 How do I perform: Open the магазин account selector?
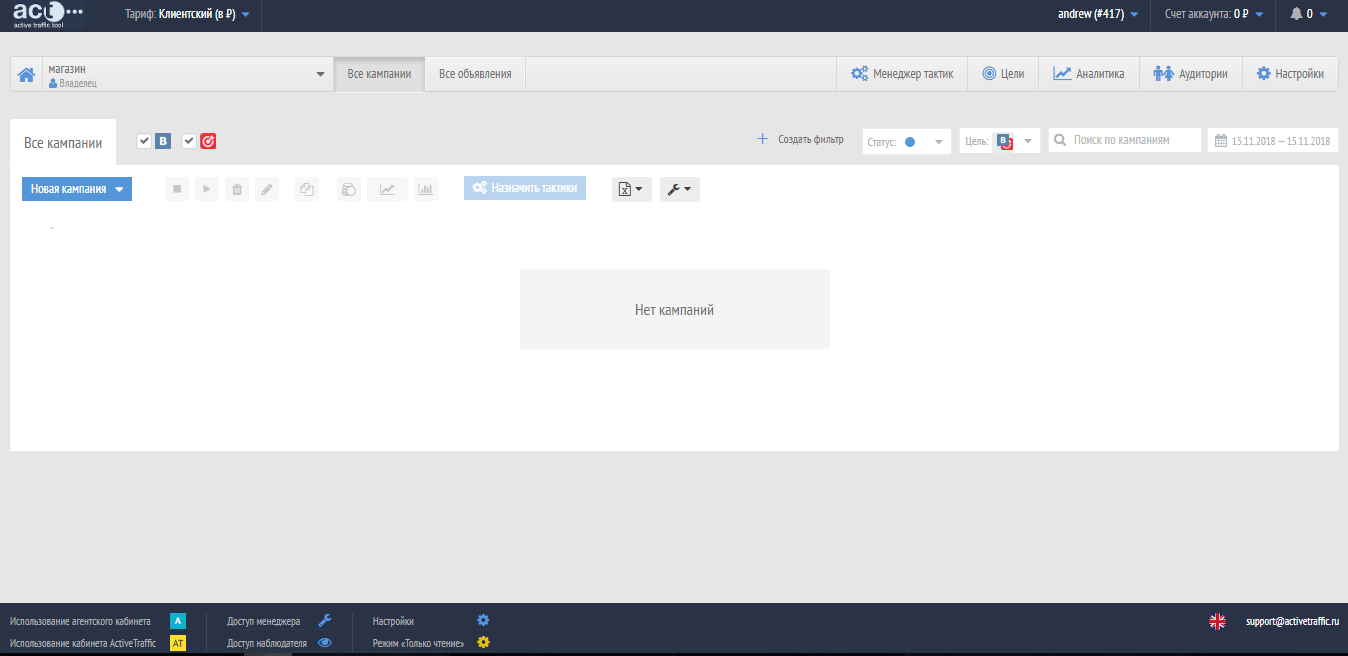point(187,74)
